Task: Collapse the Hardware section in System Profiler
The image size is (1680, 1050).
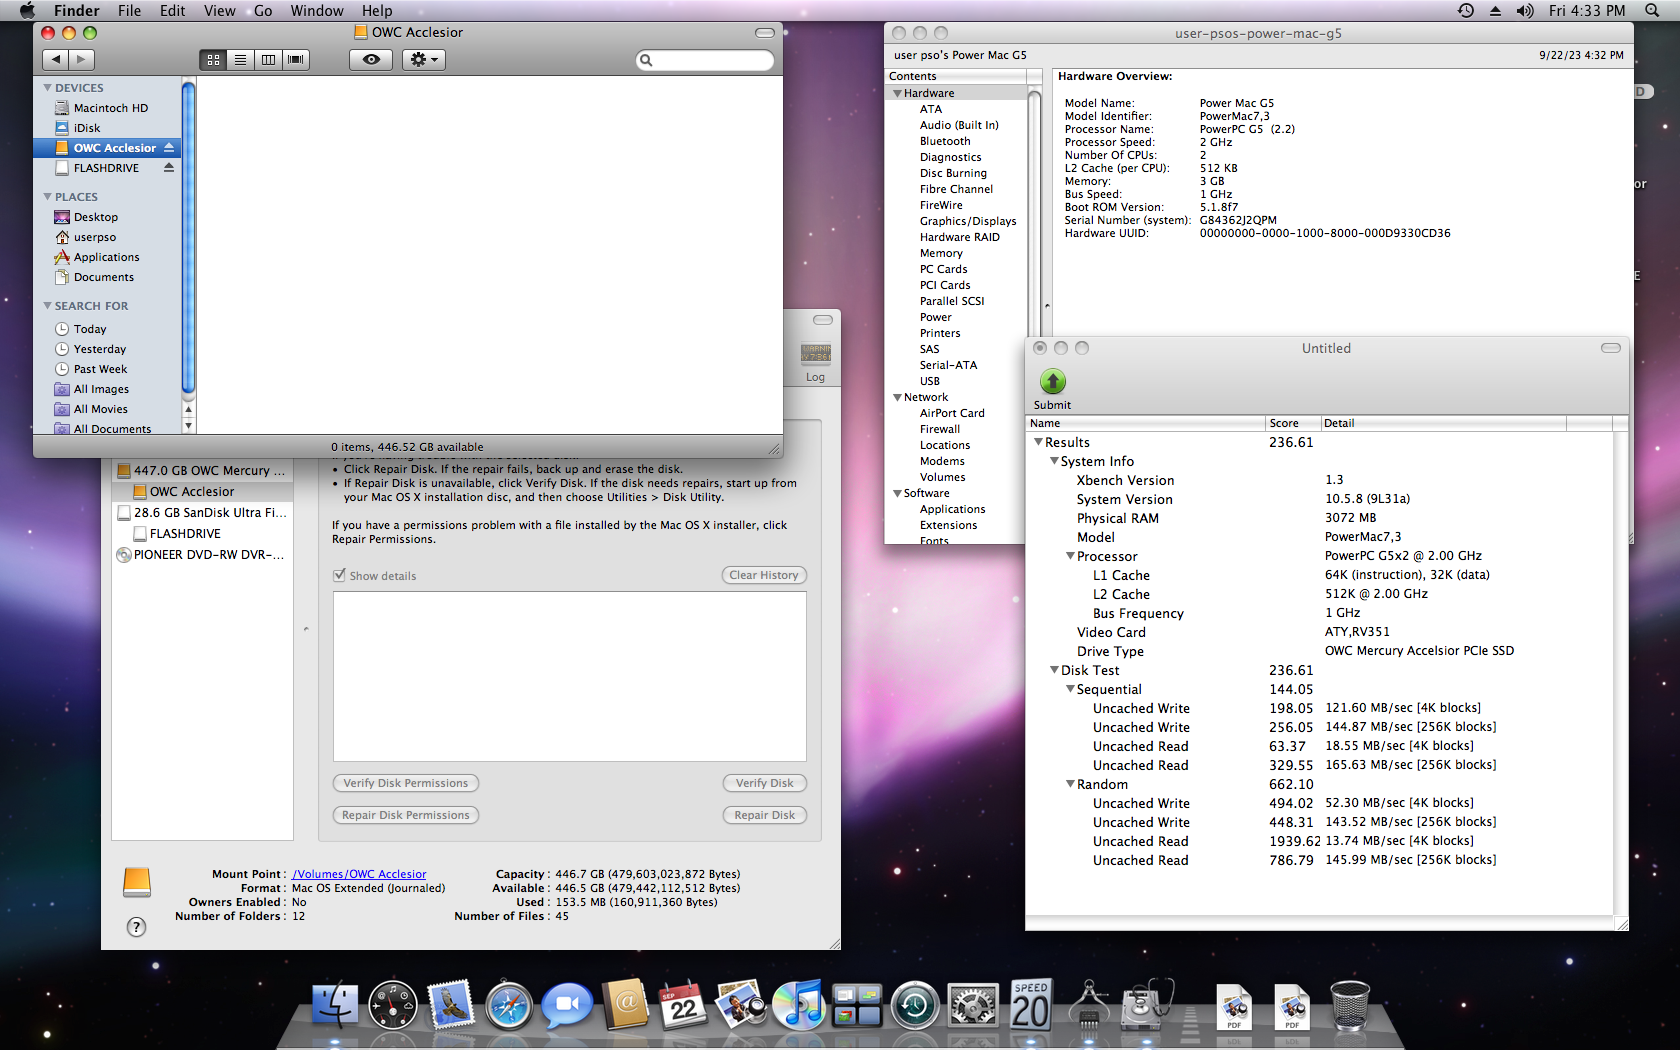Action: tap(899, 92)
